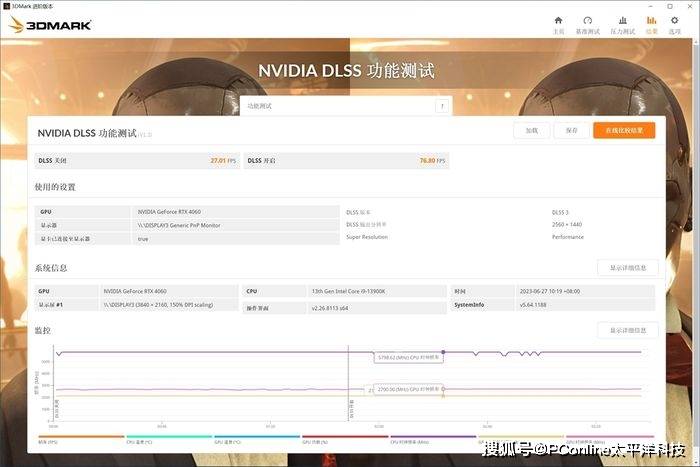Select the orange Results (结果) chart icon

pyautogui.click(x=652, y=25)
